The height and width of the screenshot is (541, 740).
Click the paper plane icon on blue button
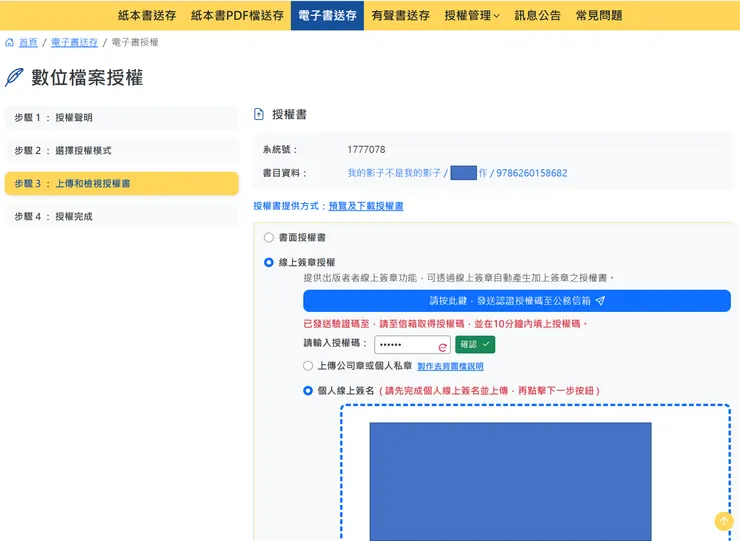coord(600,301)
